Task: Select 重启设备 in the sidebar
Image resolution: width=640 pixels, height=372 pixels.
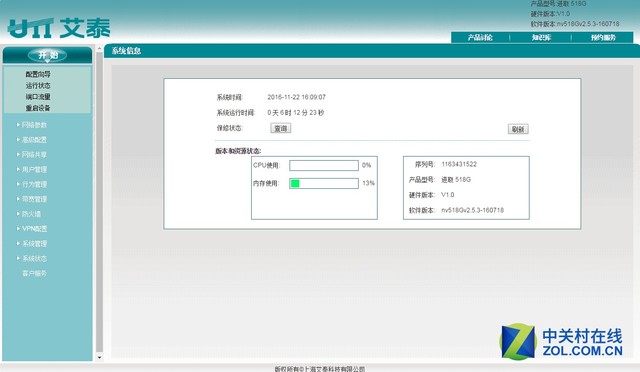Action: 38,108
